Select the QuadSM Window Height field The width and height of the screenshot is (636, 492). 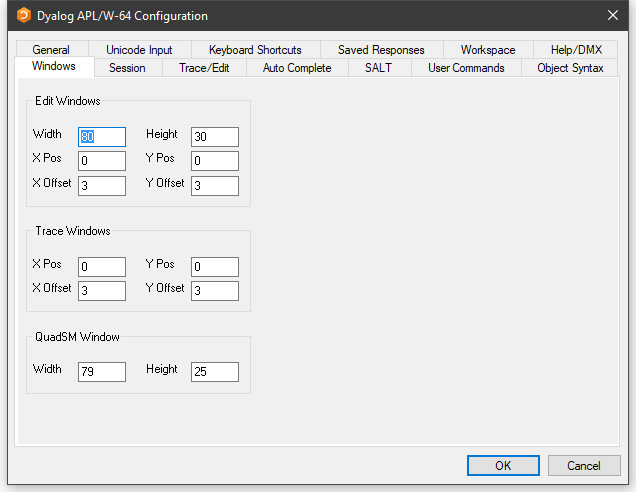(215, 372)
